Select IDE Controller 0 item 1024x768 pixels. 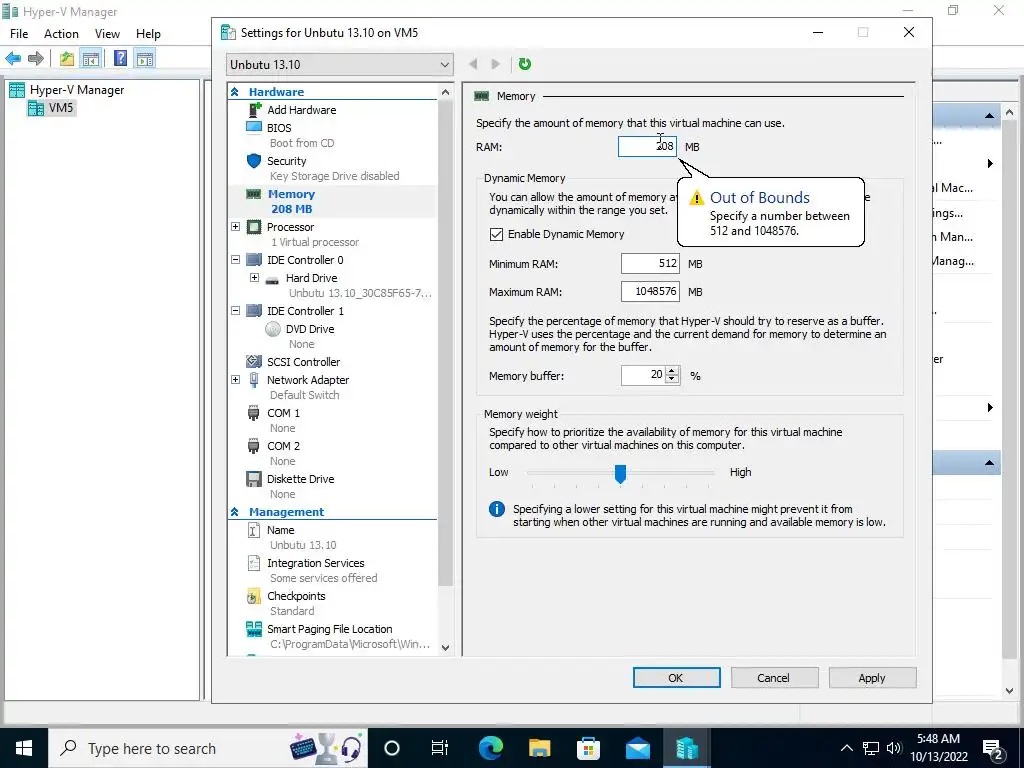coord(304,260)
